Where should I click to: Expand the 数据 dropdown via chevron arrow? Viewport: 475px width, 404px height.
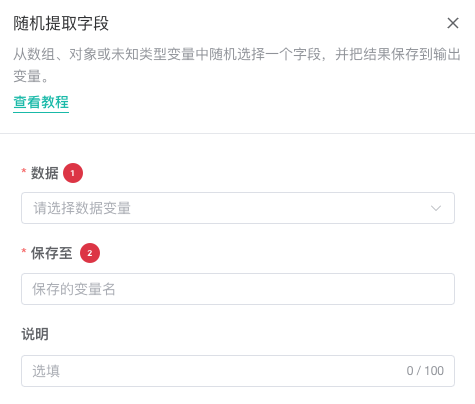click(436, 208)
